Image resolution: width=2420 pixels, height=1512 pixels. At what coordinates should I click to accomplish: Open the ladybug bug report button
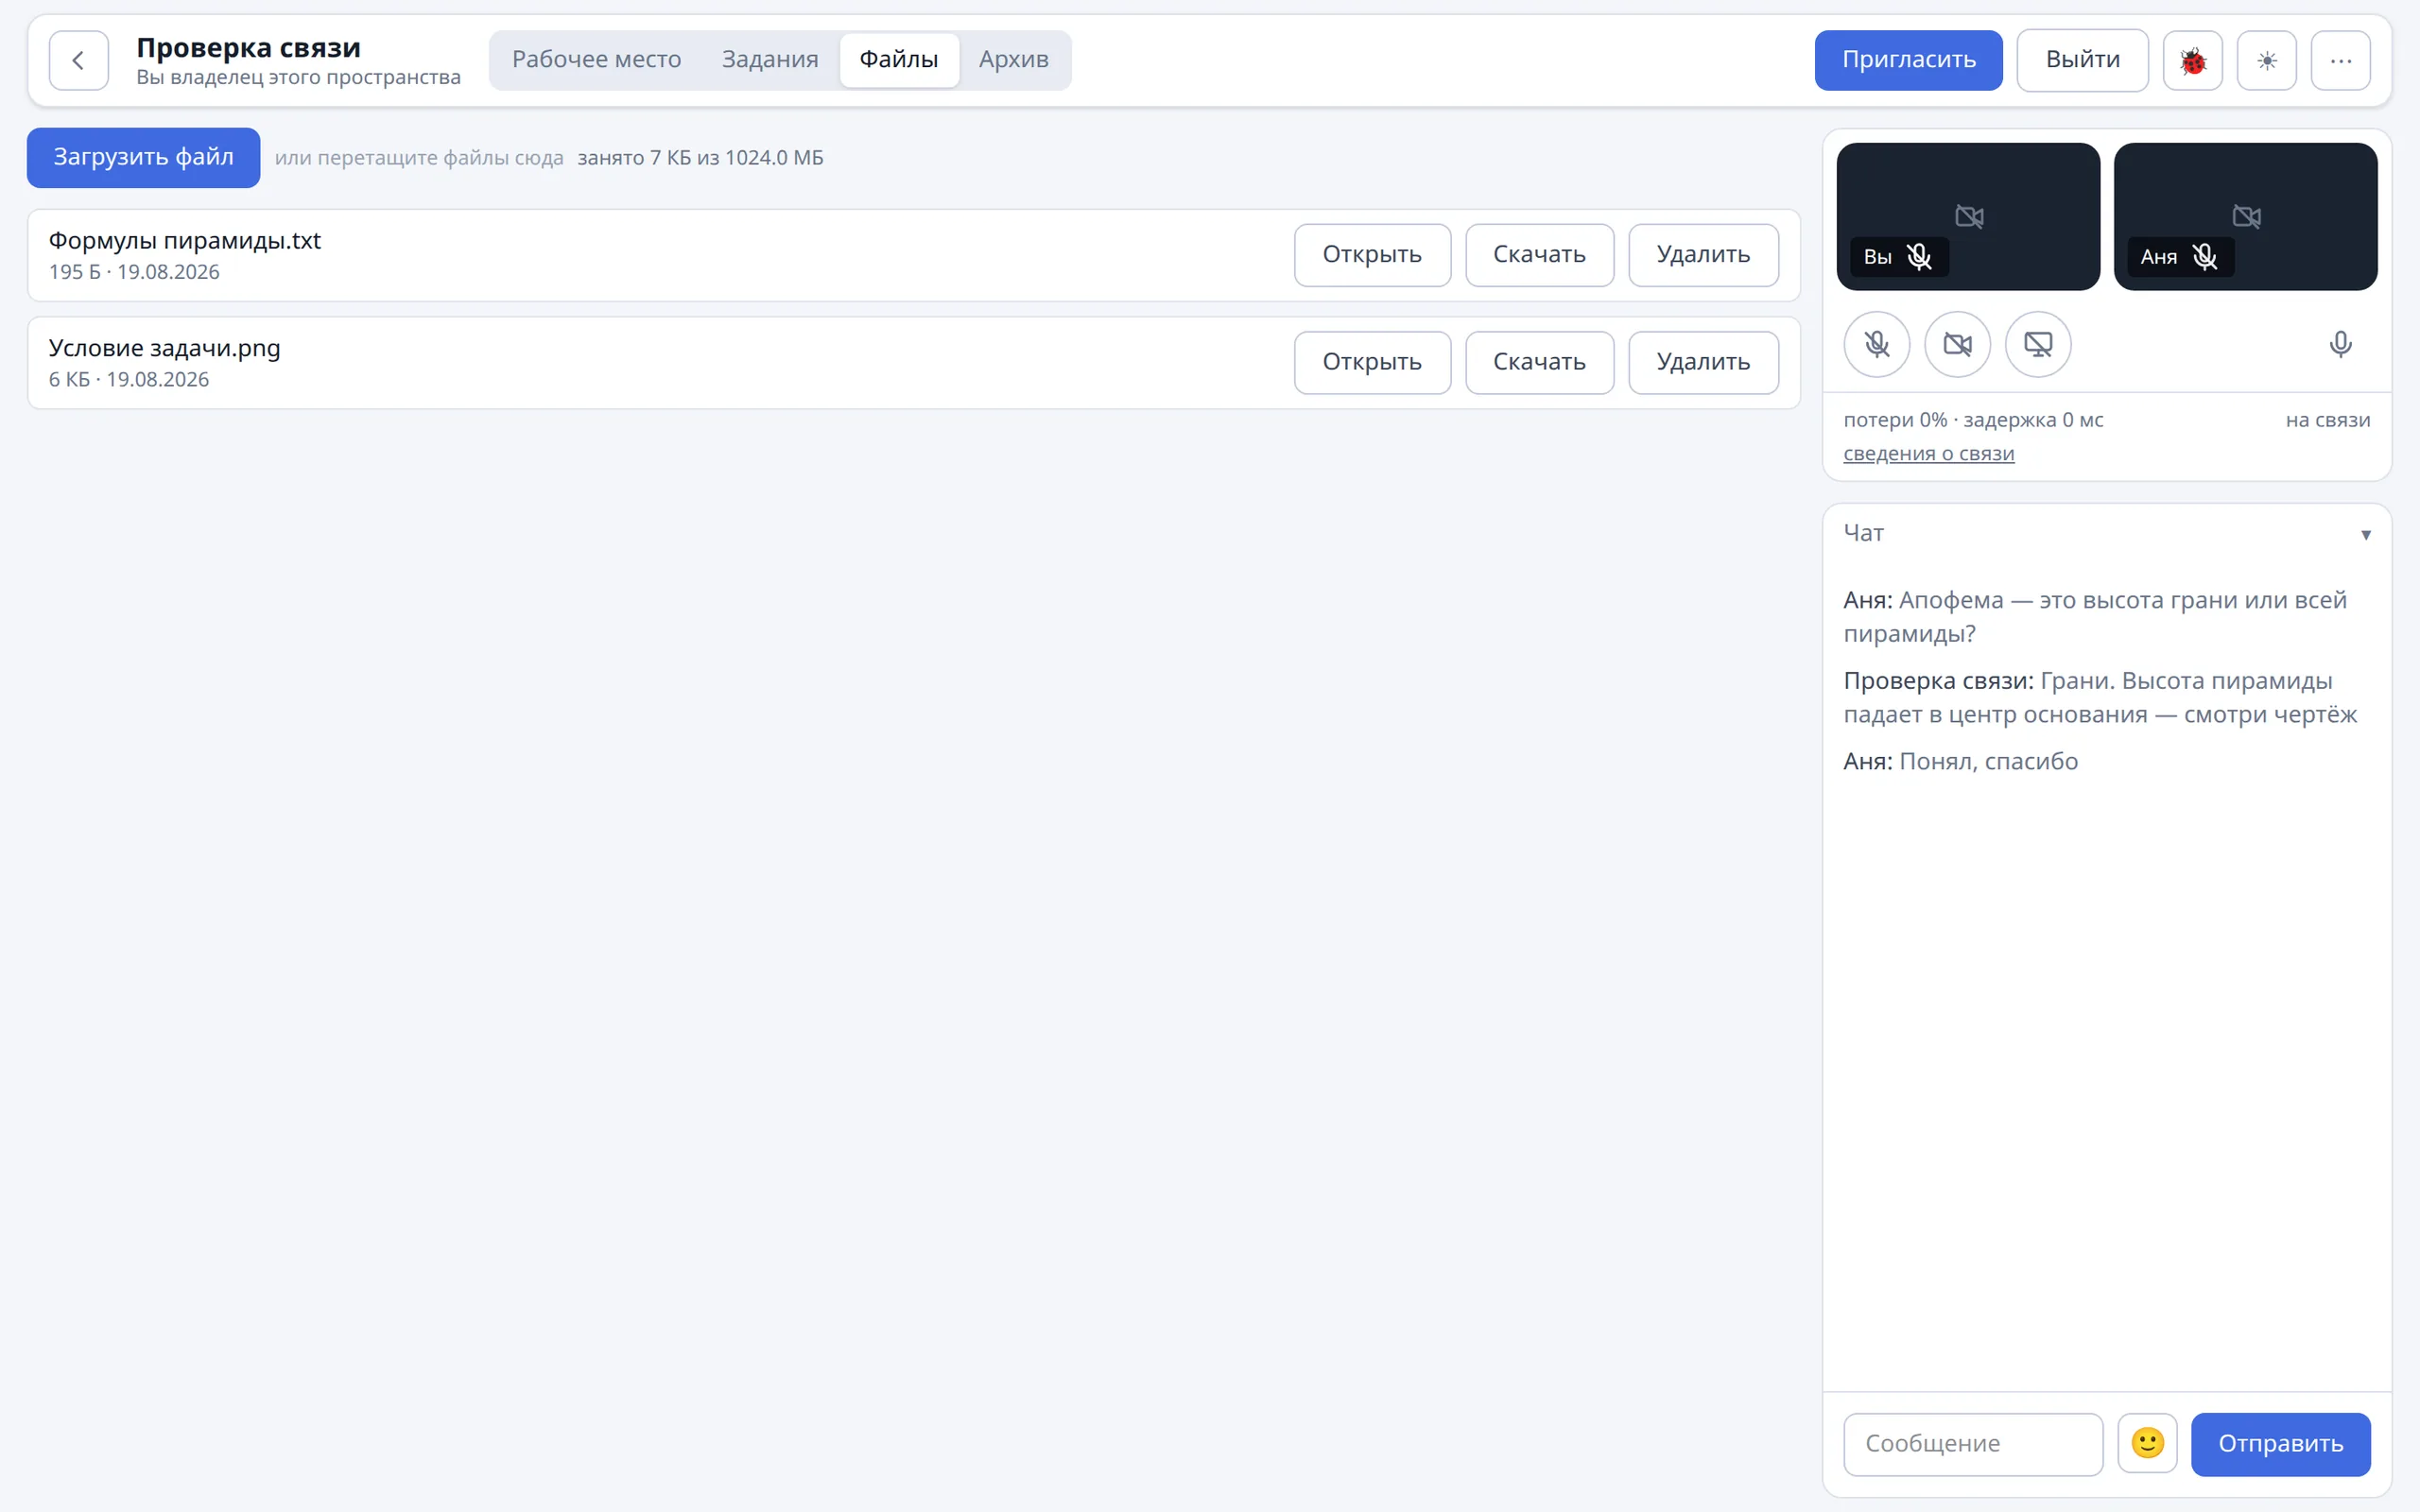pyautogui.click(x=2192, y=60)
